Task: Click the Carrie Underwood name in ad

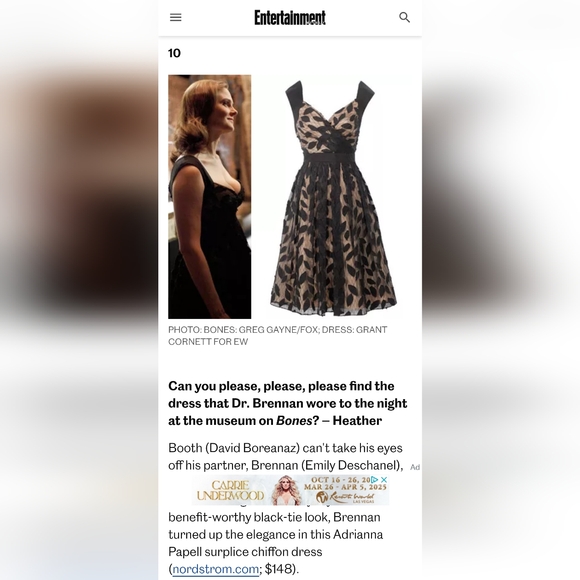Action: (x=230, y=490)
